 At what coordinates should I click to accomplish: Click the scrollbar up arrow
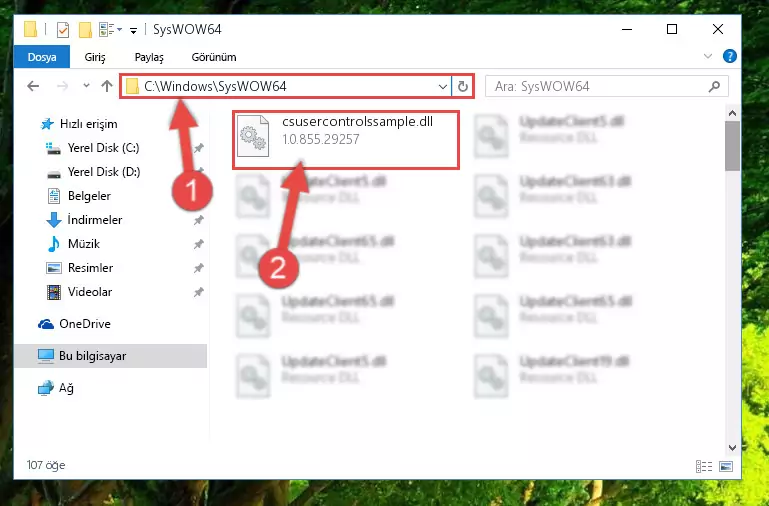coord(732,113)
